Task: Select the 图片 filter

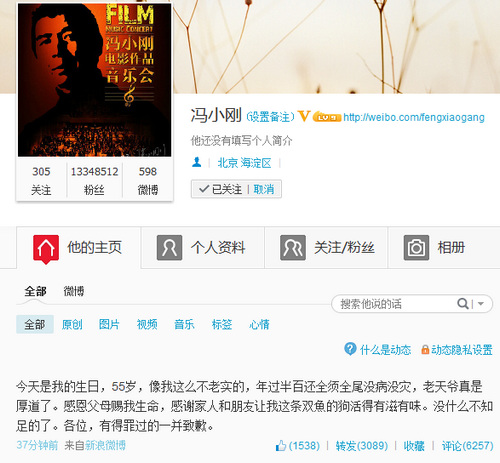Action: click(109, 324)
